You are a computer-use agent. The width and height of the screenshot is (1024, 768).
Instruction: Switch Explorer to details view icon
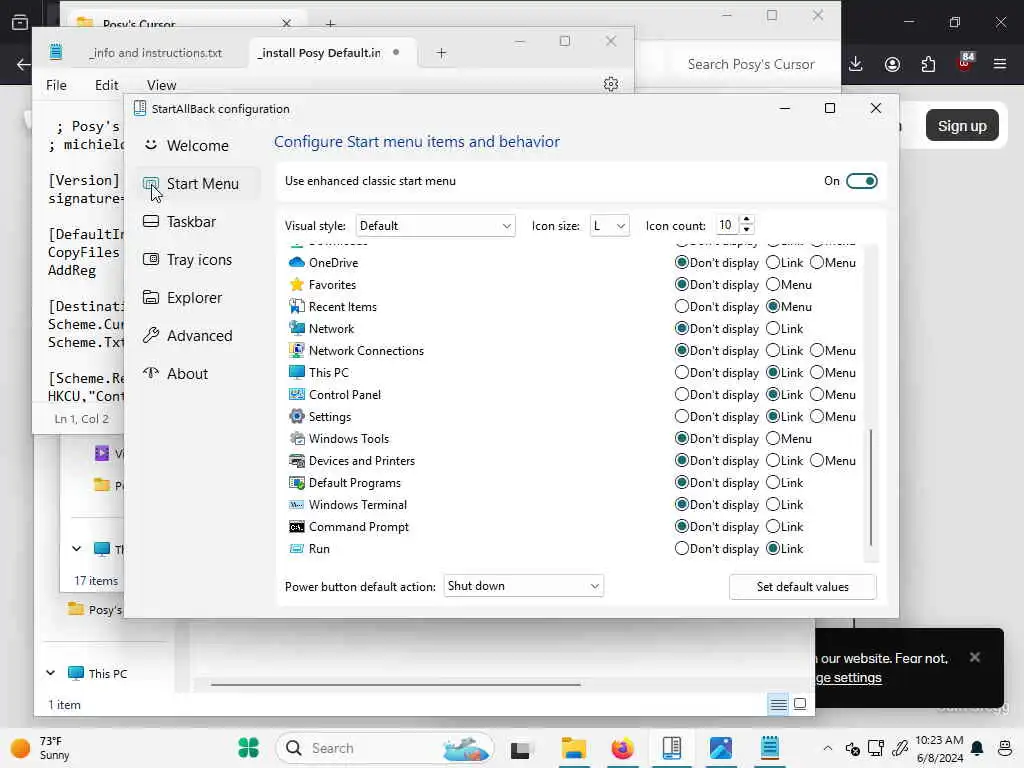(x=778, y=704)
